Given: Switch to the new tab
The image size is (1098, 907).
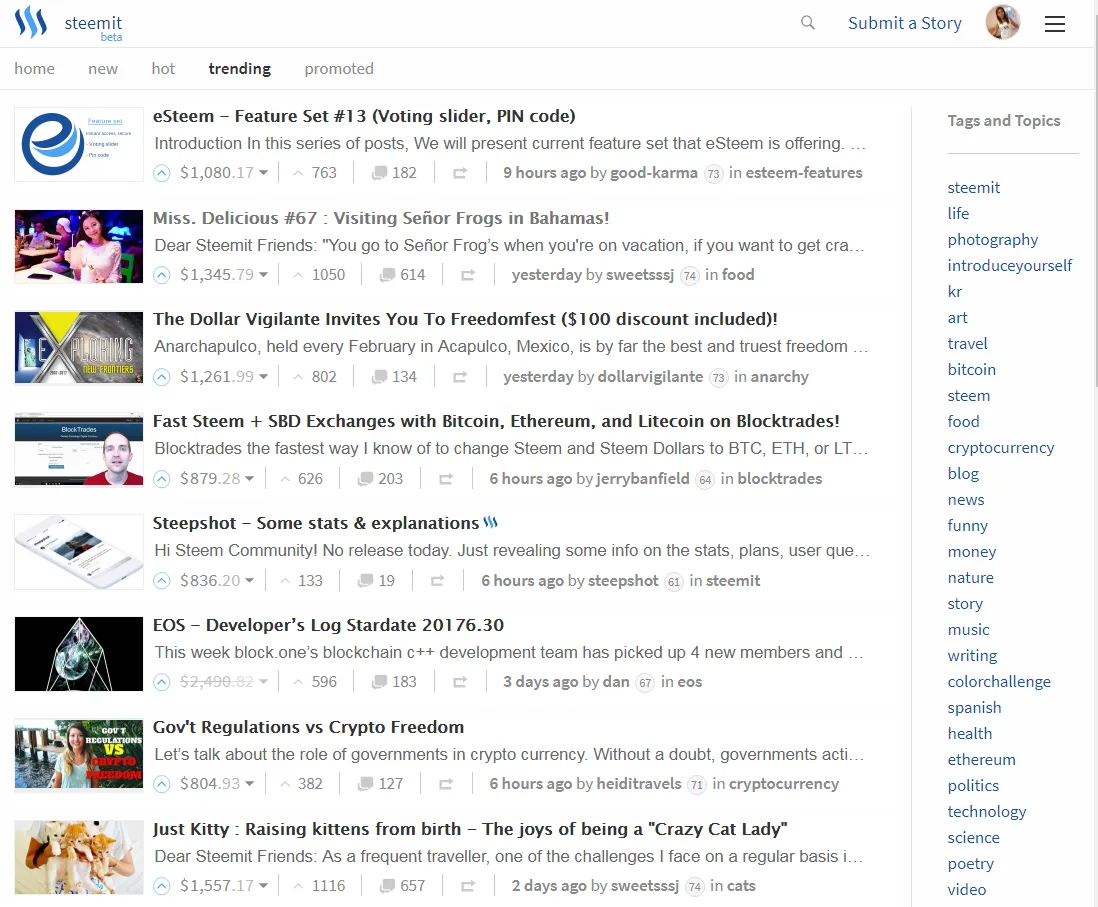Looking at the screenshot, I should tap(103, 69).
